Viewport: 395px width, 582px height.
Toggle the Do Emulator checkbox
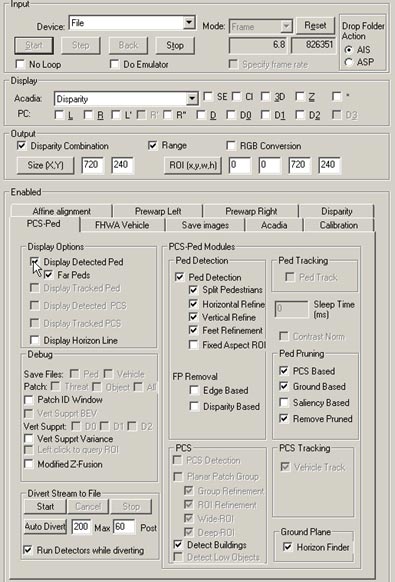click(115, 64)
